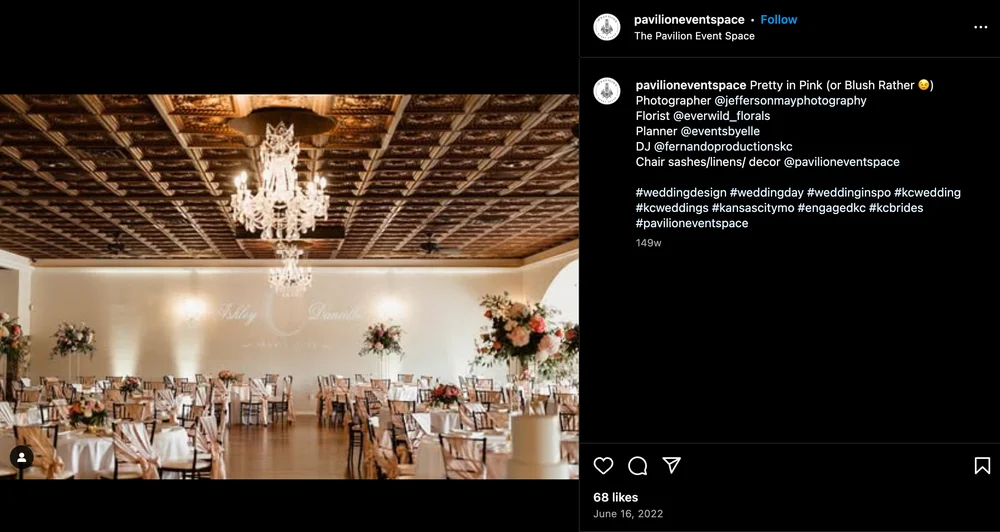This screenshot has height=532, width=1000.
Task: Save the post with the bookmark icon
Action: pos(982,466)
